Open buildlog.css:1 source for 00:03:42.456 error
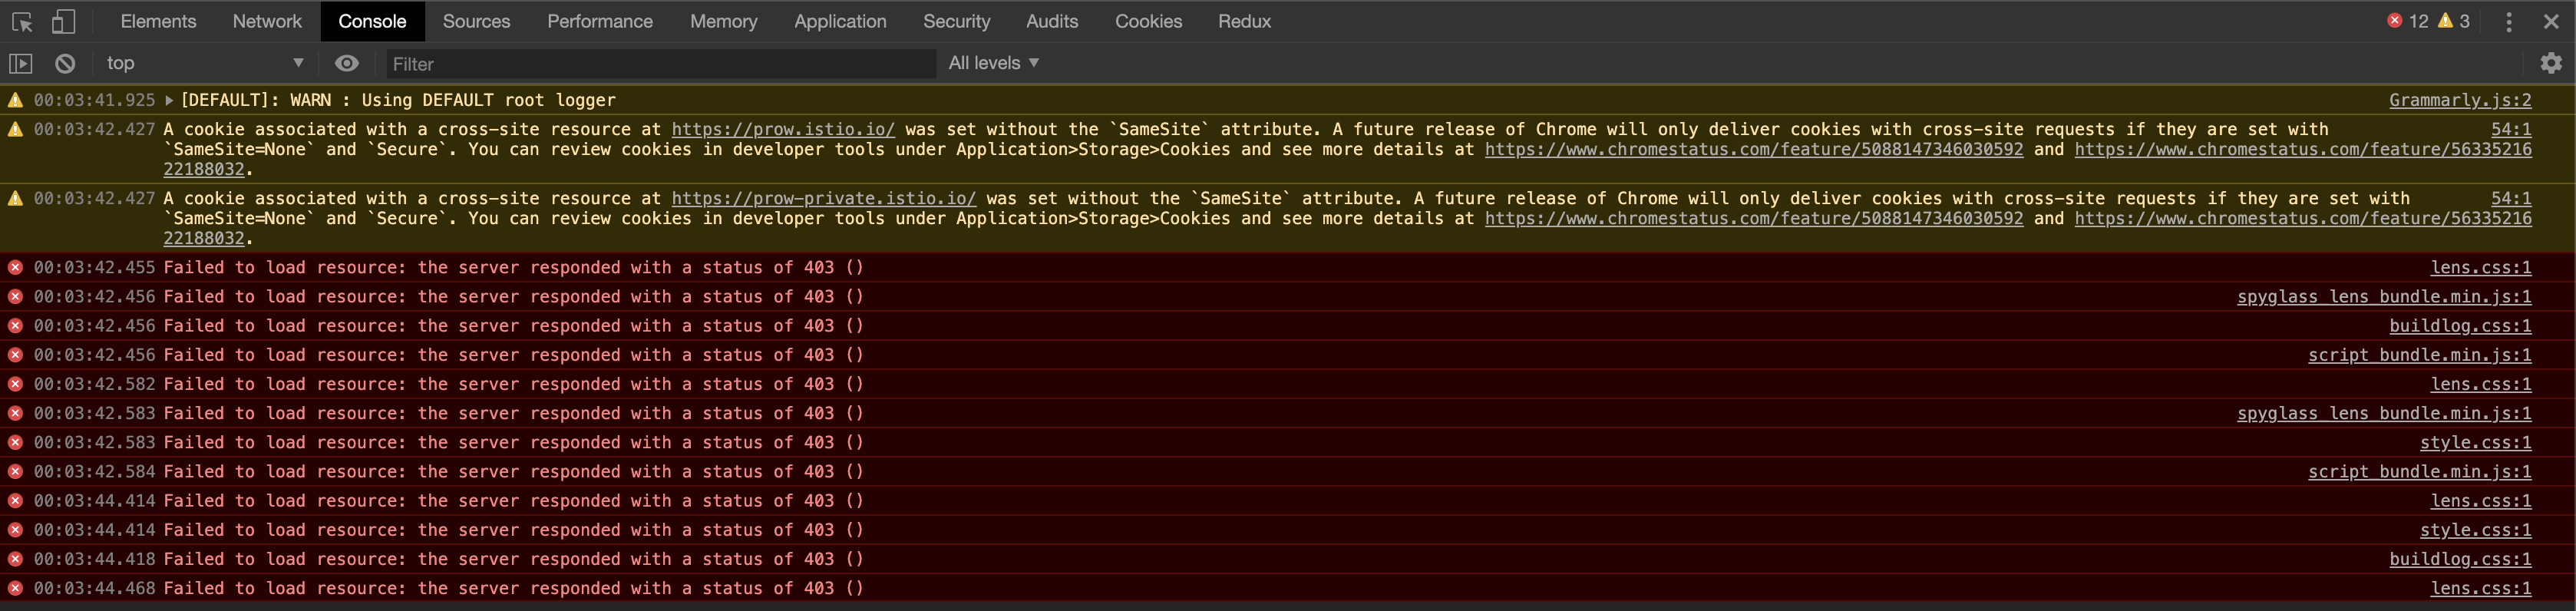This screenshot has width=2576, height=611. click(2460, 325)
